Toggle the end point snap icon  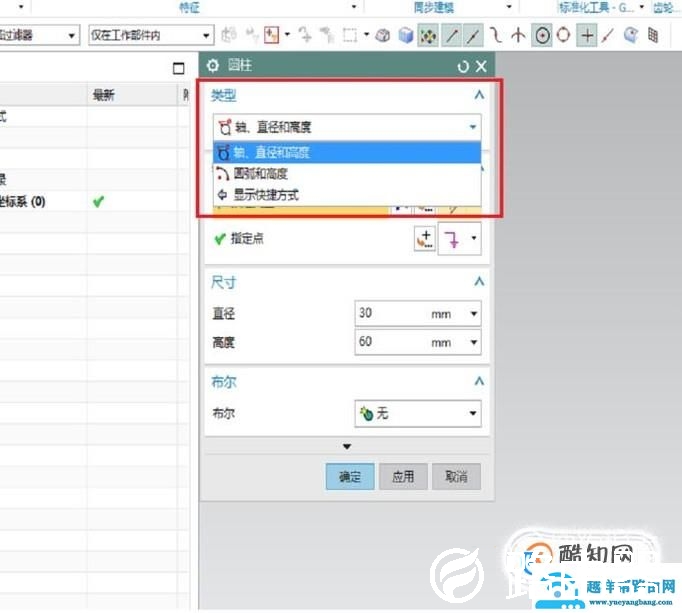(452, 35)
